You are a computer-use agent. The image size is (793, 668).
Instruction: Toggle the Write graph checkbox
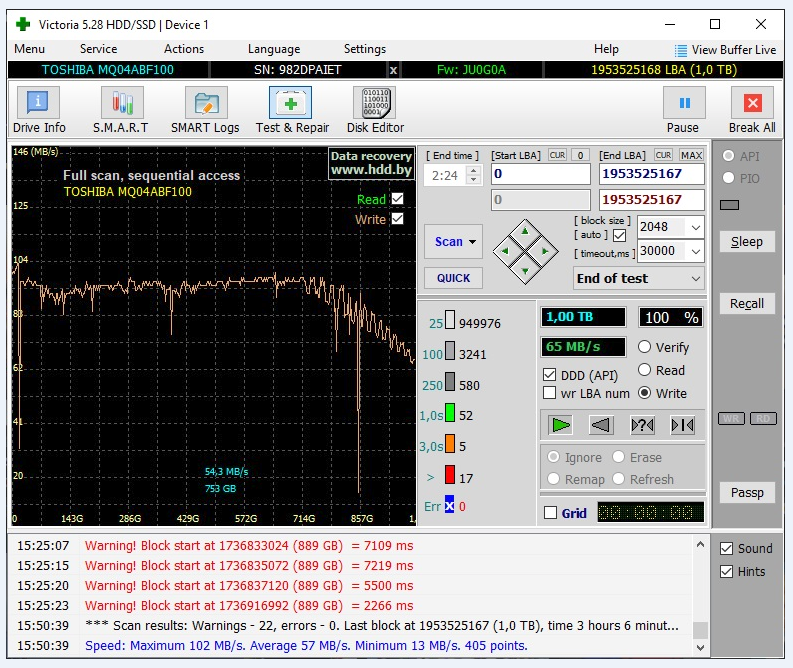[x=398, y=218]
